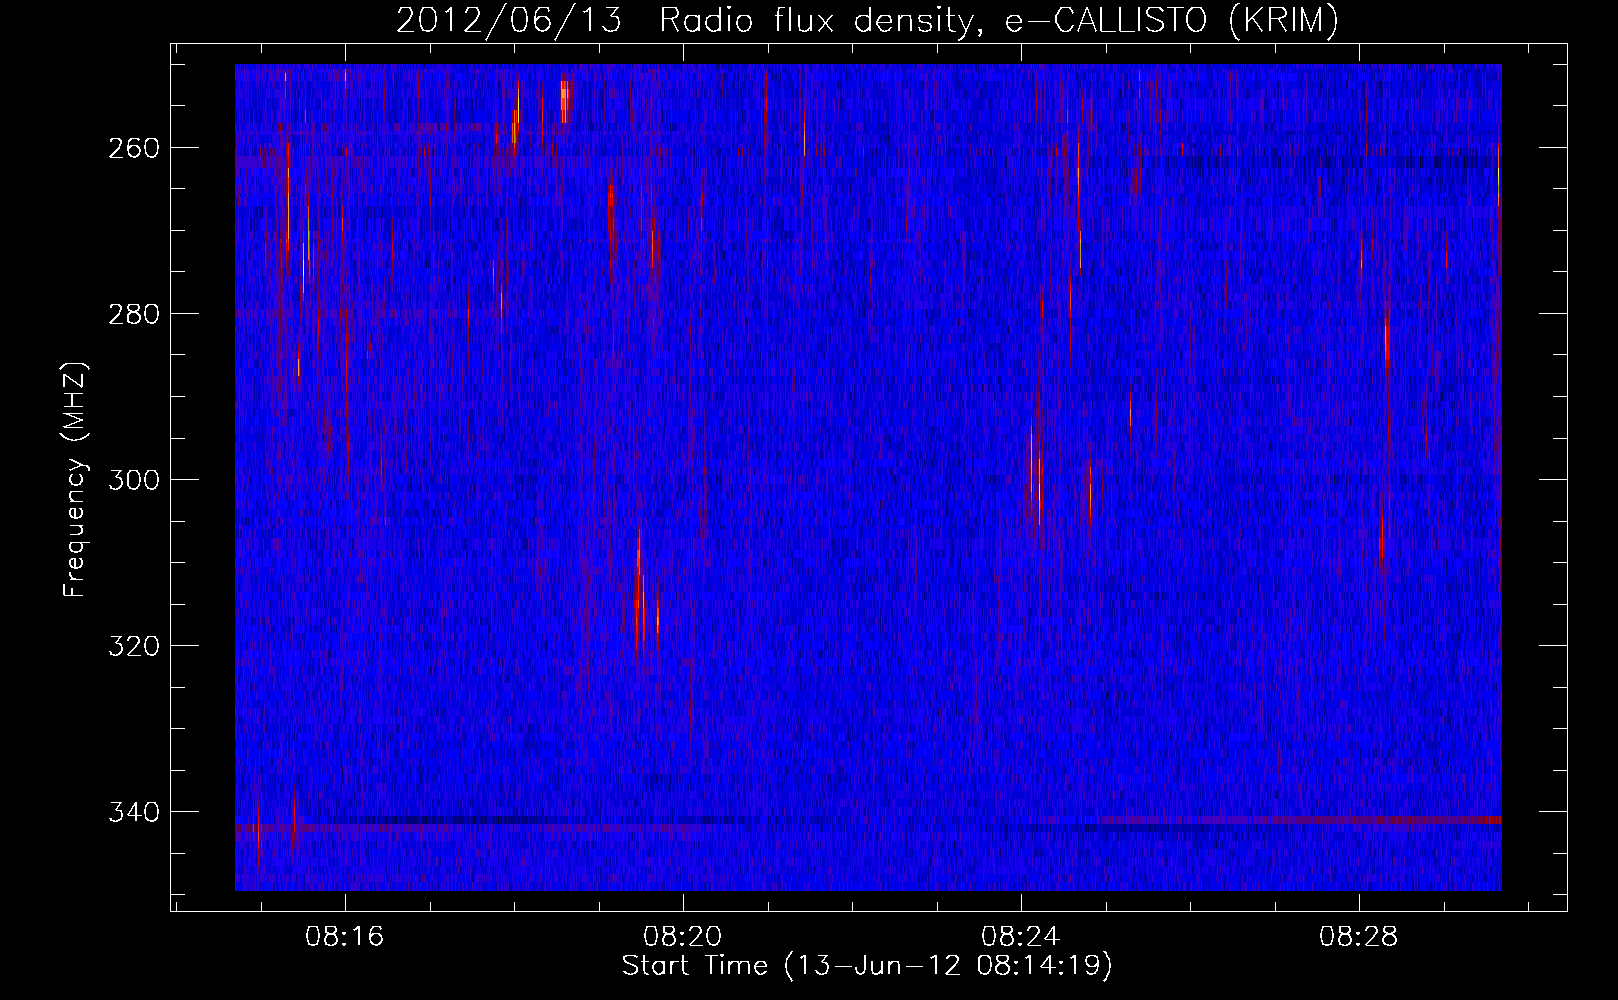Click the 08:24 time tick label

1021,937
